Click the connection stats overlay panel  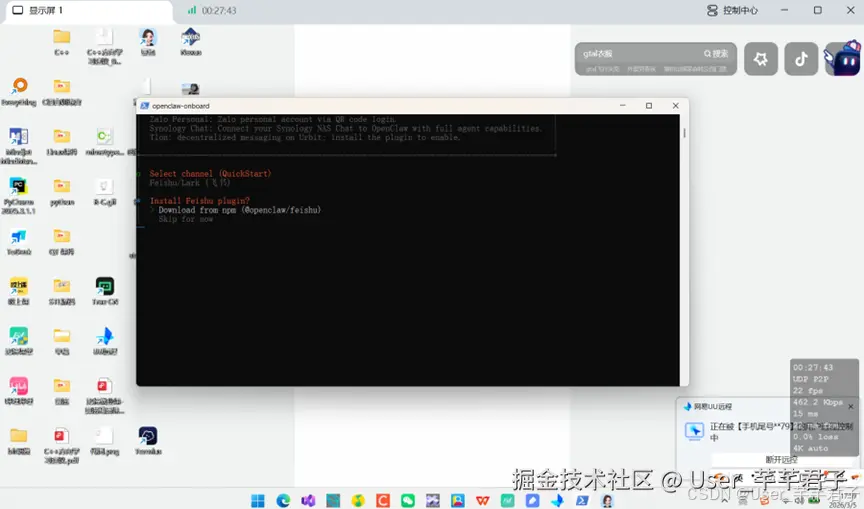click(824, 408)
